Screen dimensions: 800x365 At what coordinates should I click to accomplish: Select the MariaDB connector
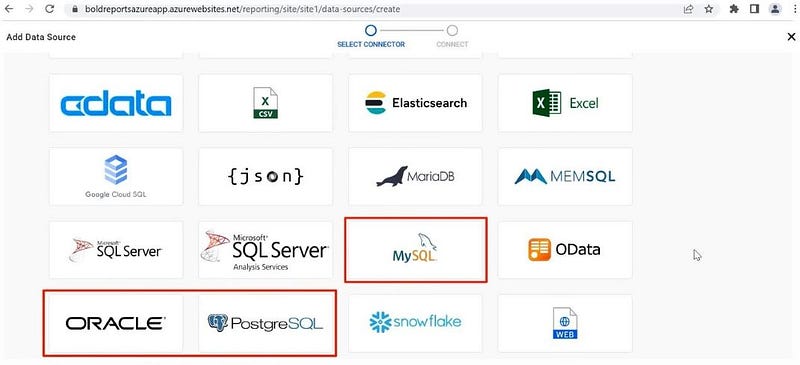(x=415, y=177)
